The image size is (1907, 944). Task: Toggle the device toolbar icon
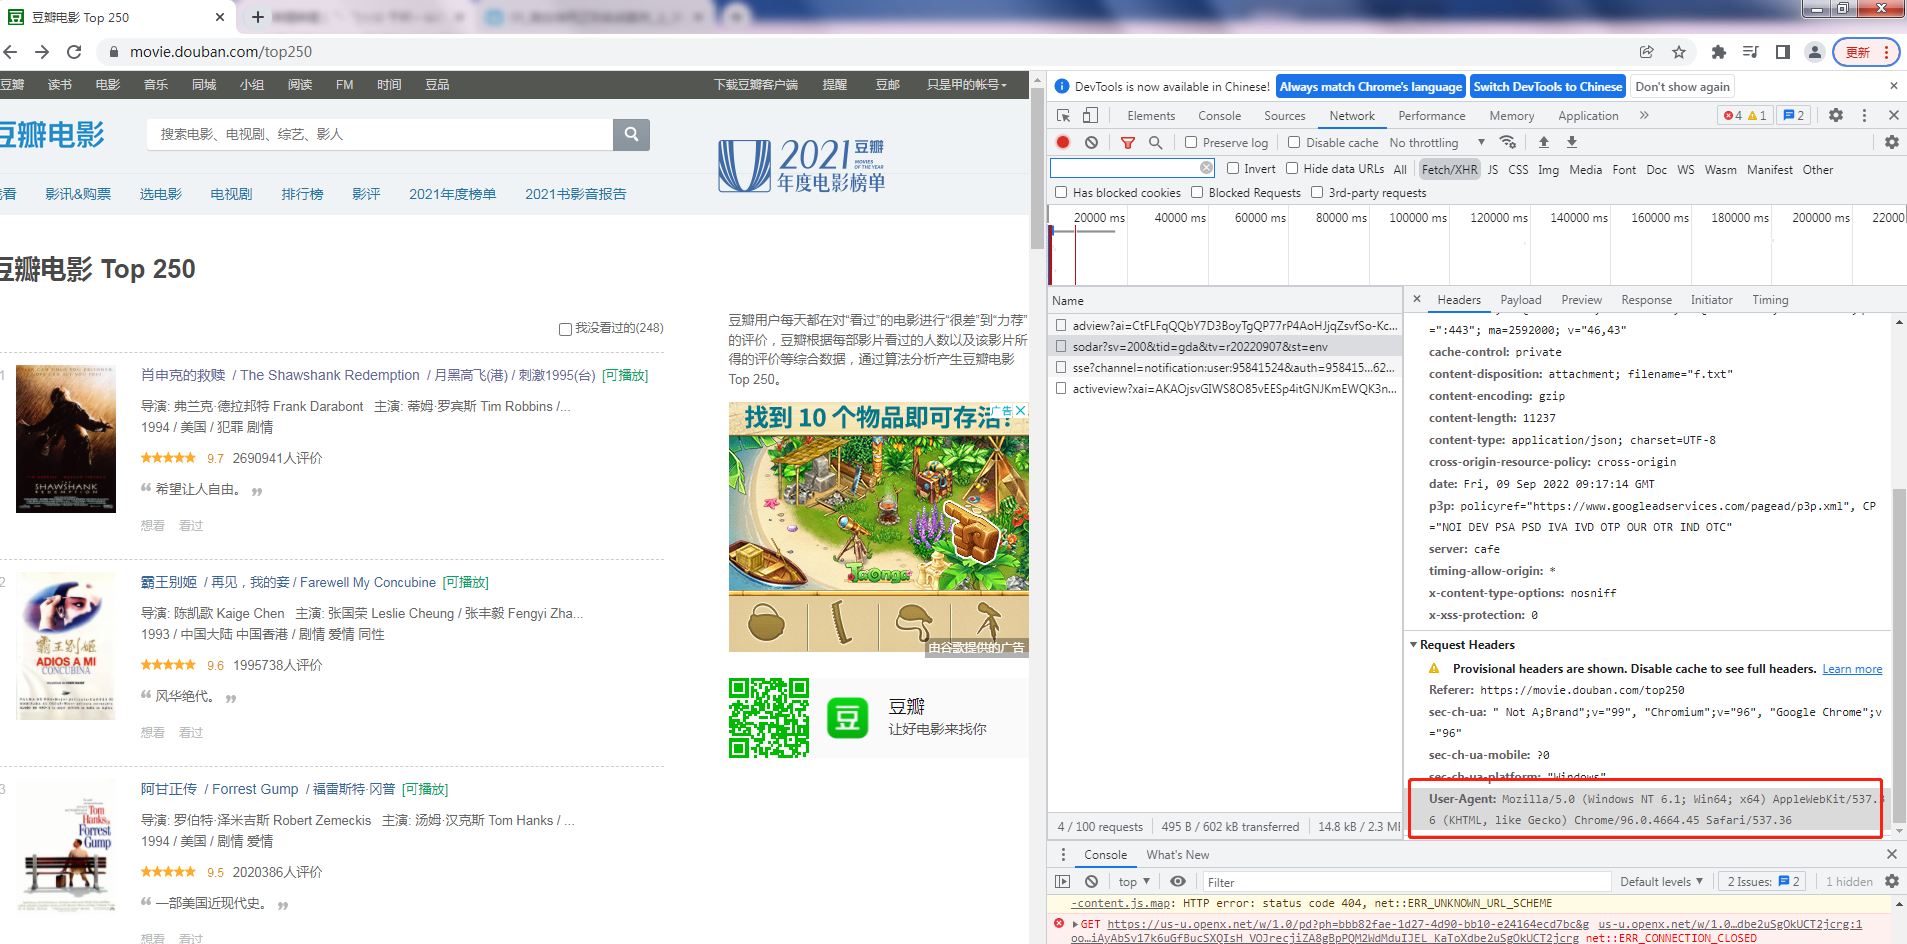[x=1091, y=116]
